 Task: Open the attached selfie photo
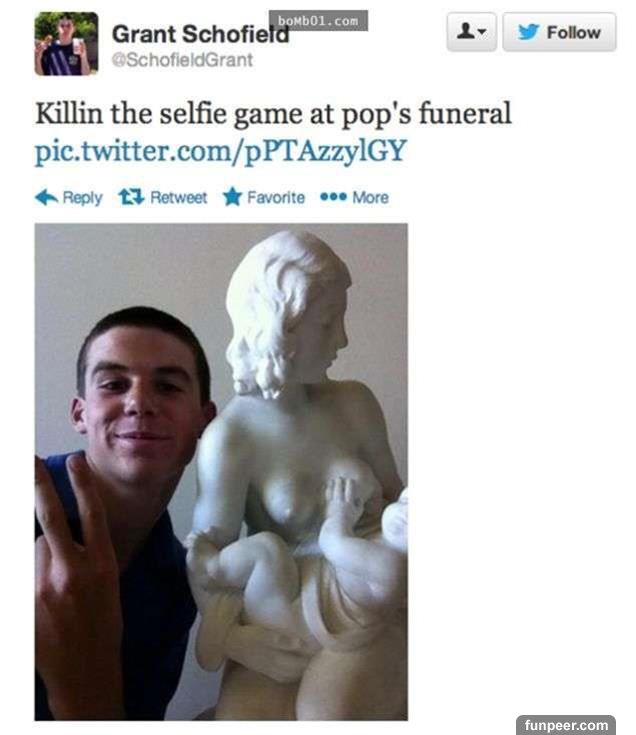coord(221,472)
